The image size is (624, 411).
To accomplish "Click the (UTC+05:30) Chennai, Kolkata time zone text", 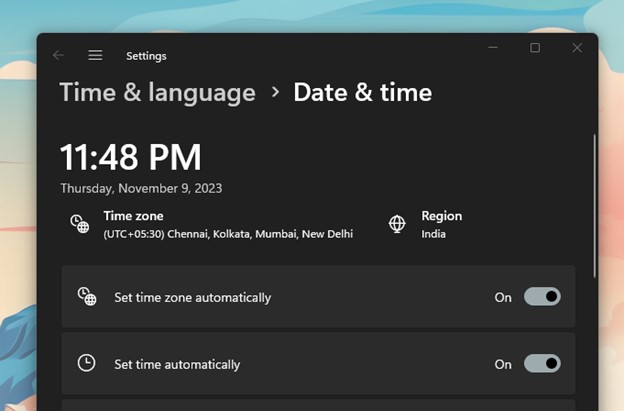I will [x=228, y=234].
